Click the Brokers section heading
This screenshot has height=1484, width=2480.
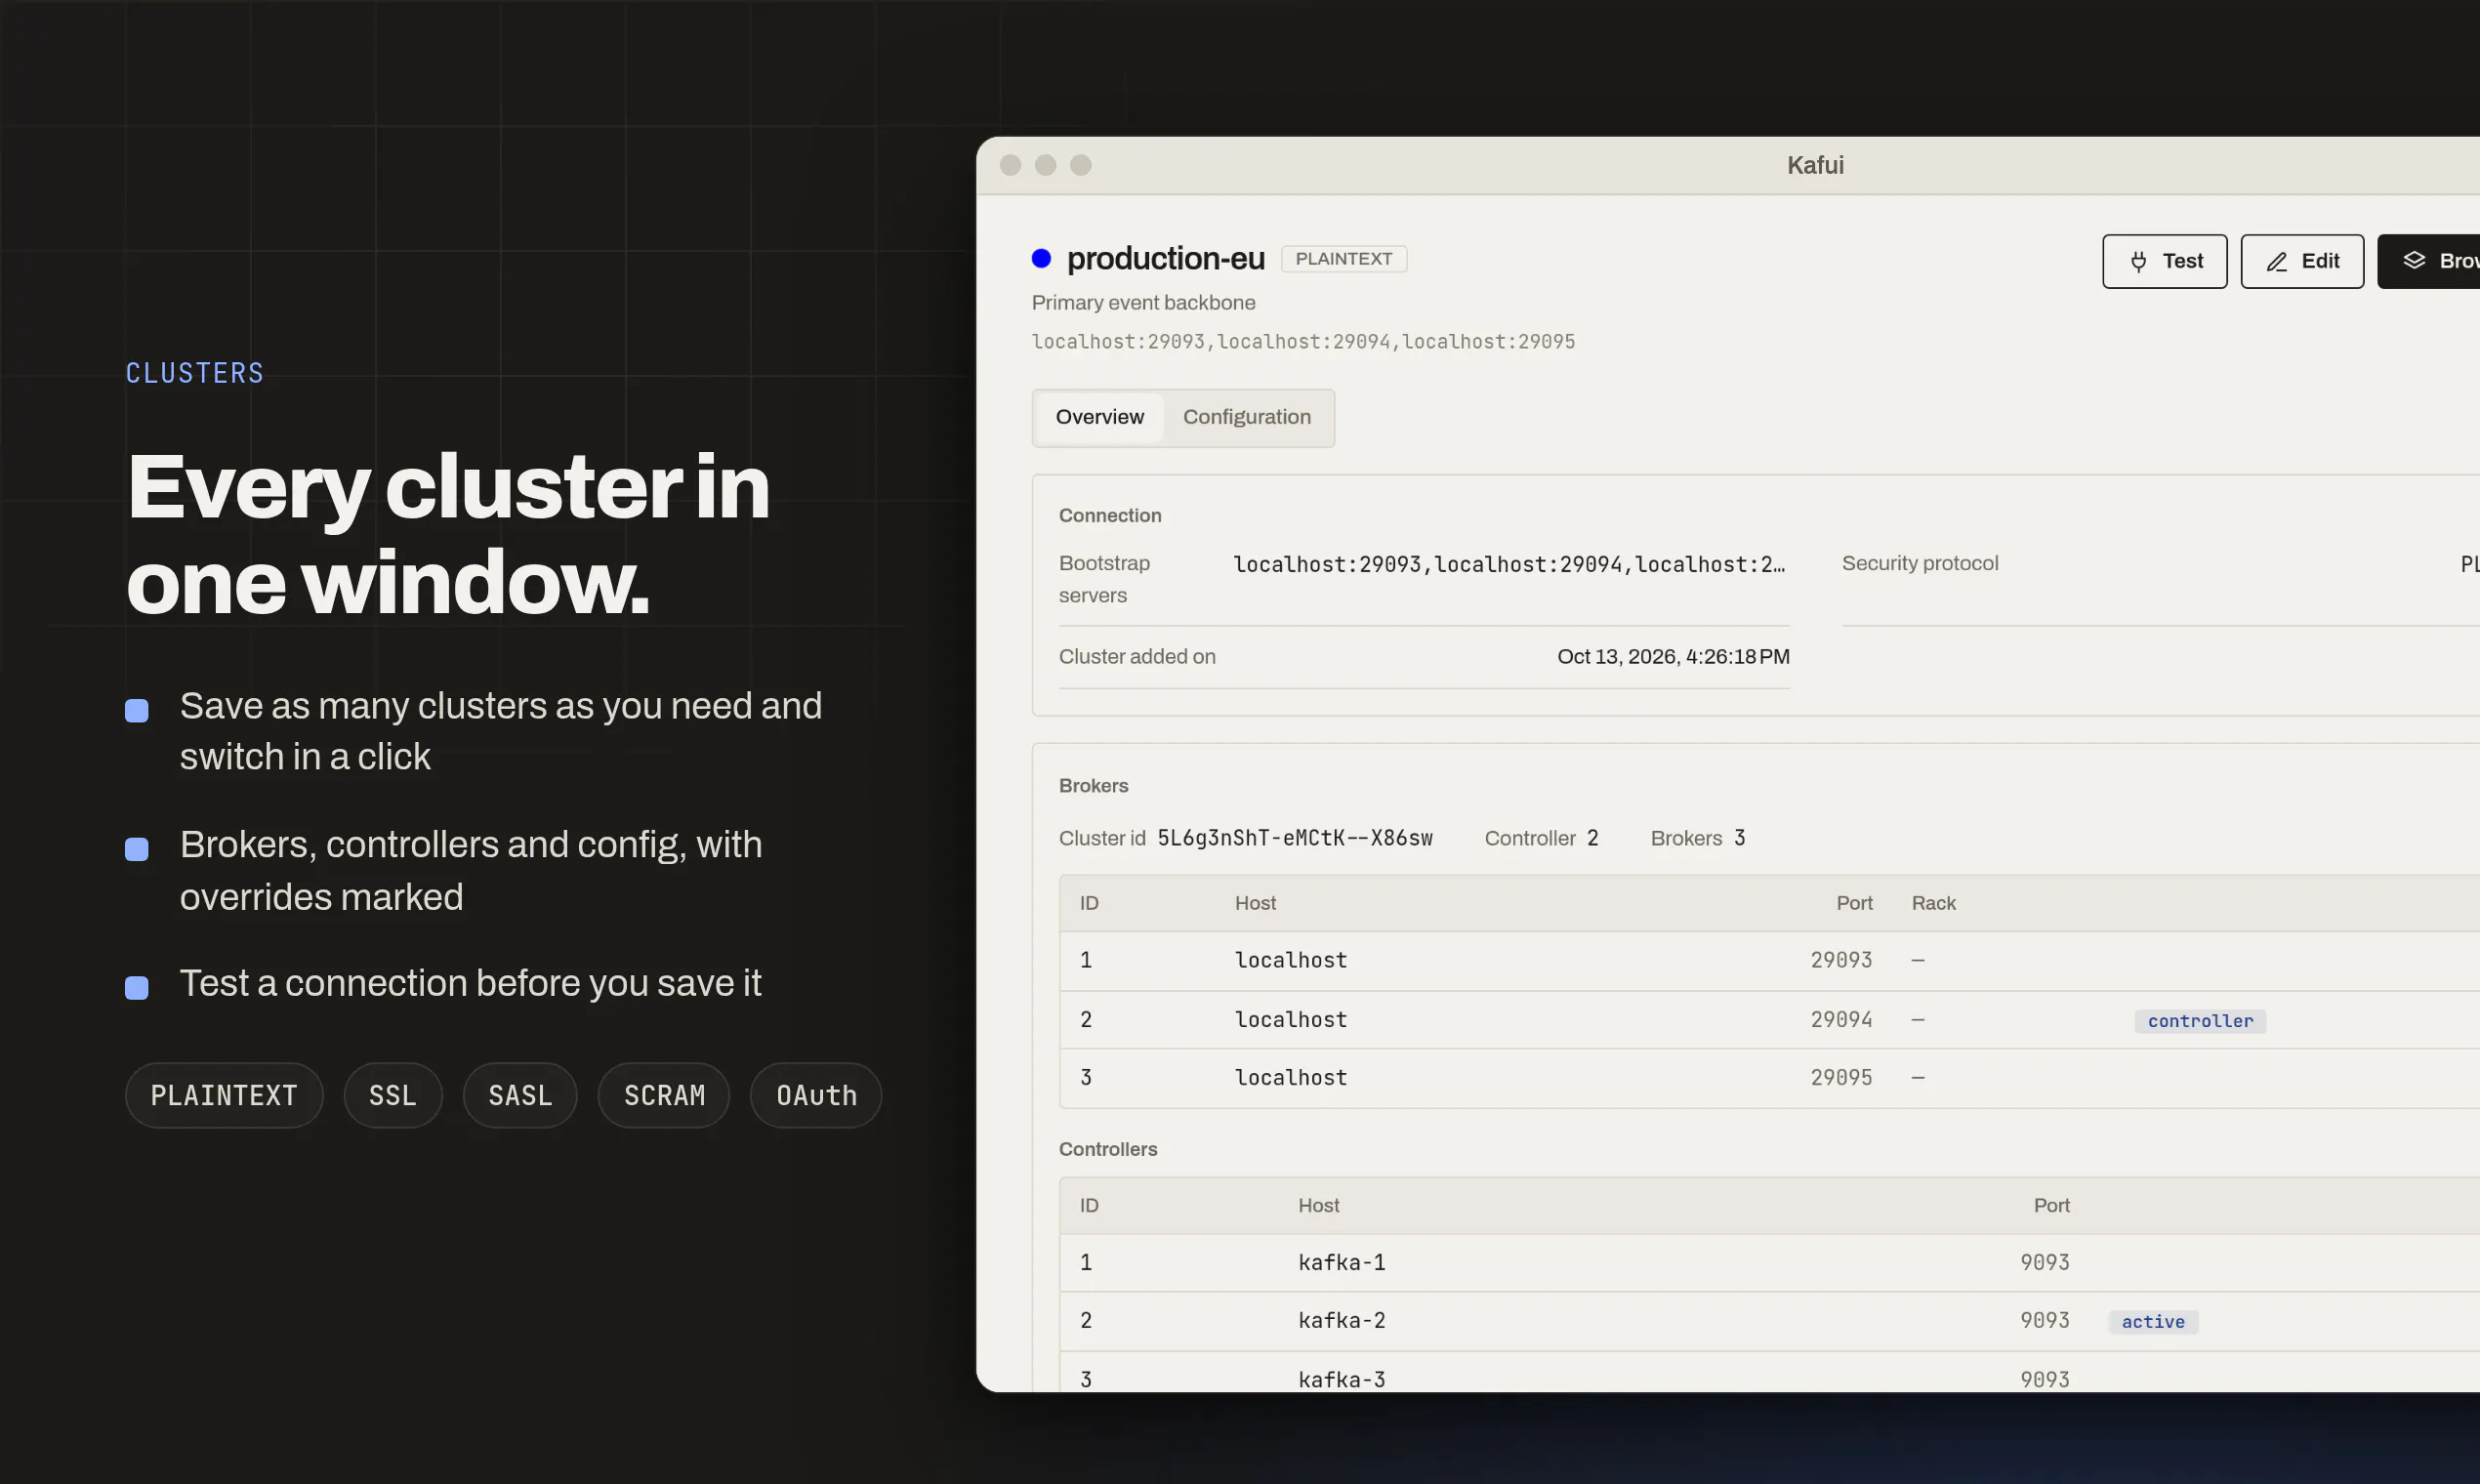coord(1093,786)
